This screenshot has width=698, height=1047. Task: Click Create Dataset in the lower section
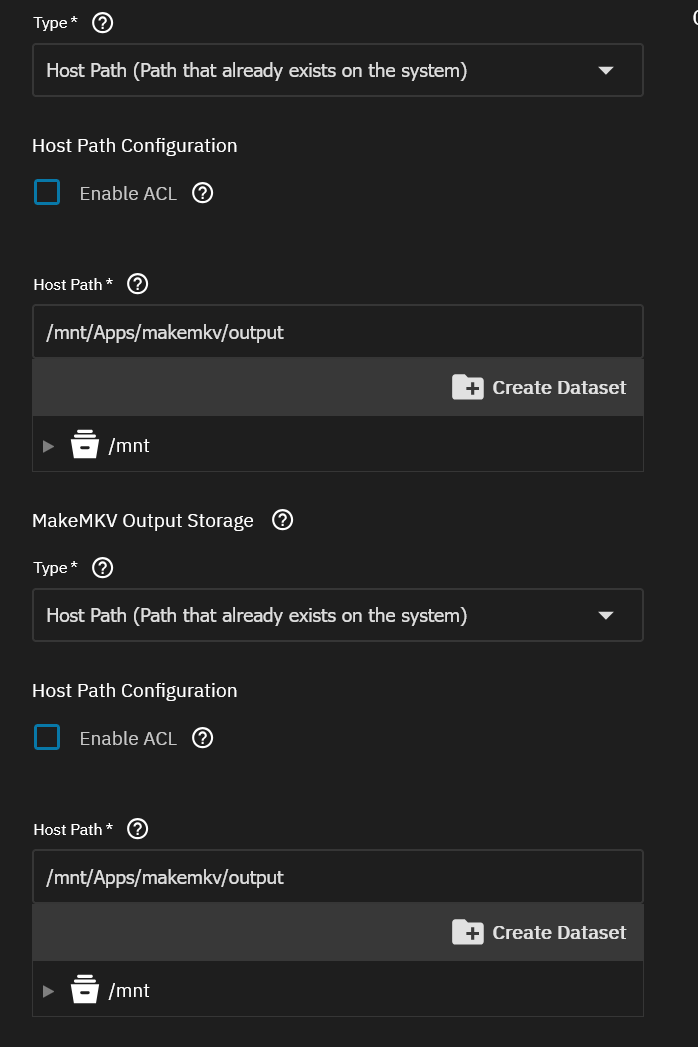coord(539,933)
